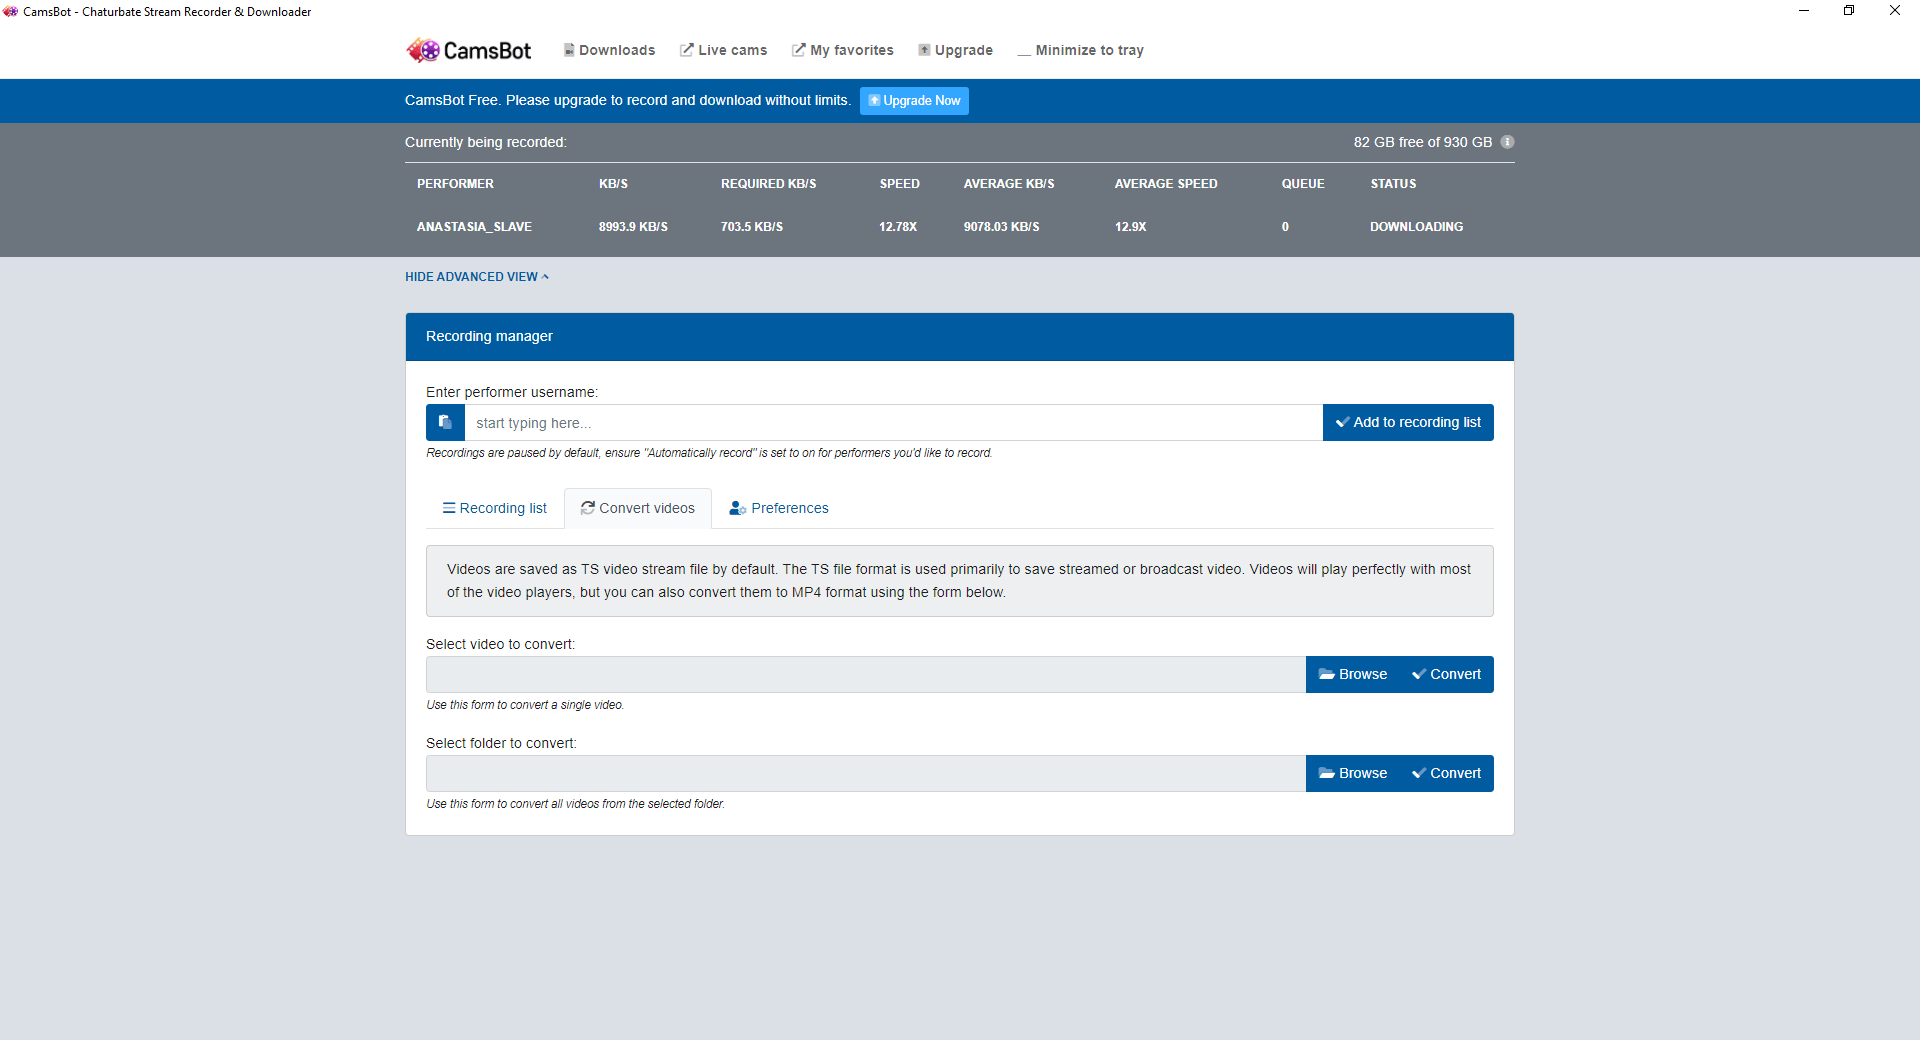Click the AVERAGE SPEED column header

pyautogui.click(x=1166, y=184)
